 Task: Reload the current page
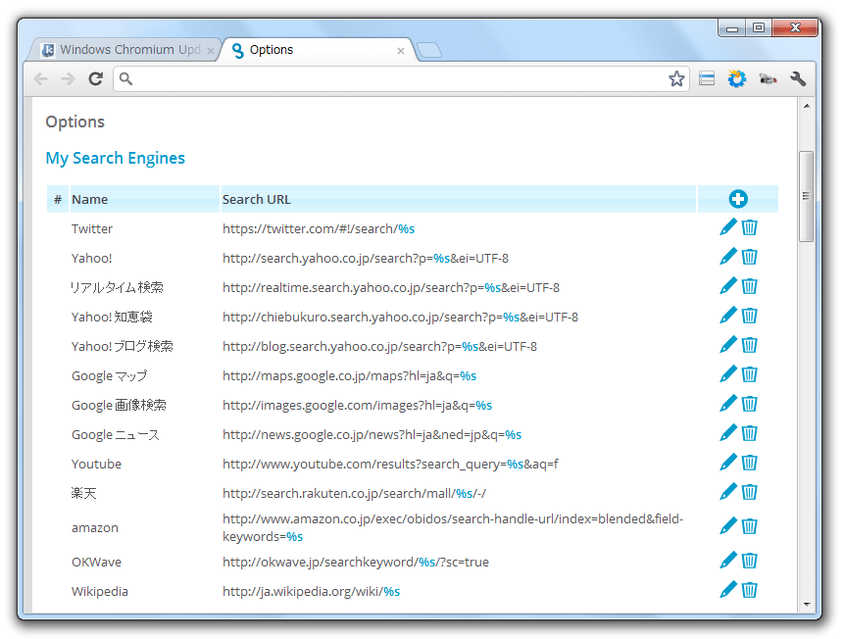tap(96, 79)
